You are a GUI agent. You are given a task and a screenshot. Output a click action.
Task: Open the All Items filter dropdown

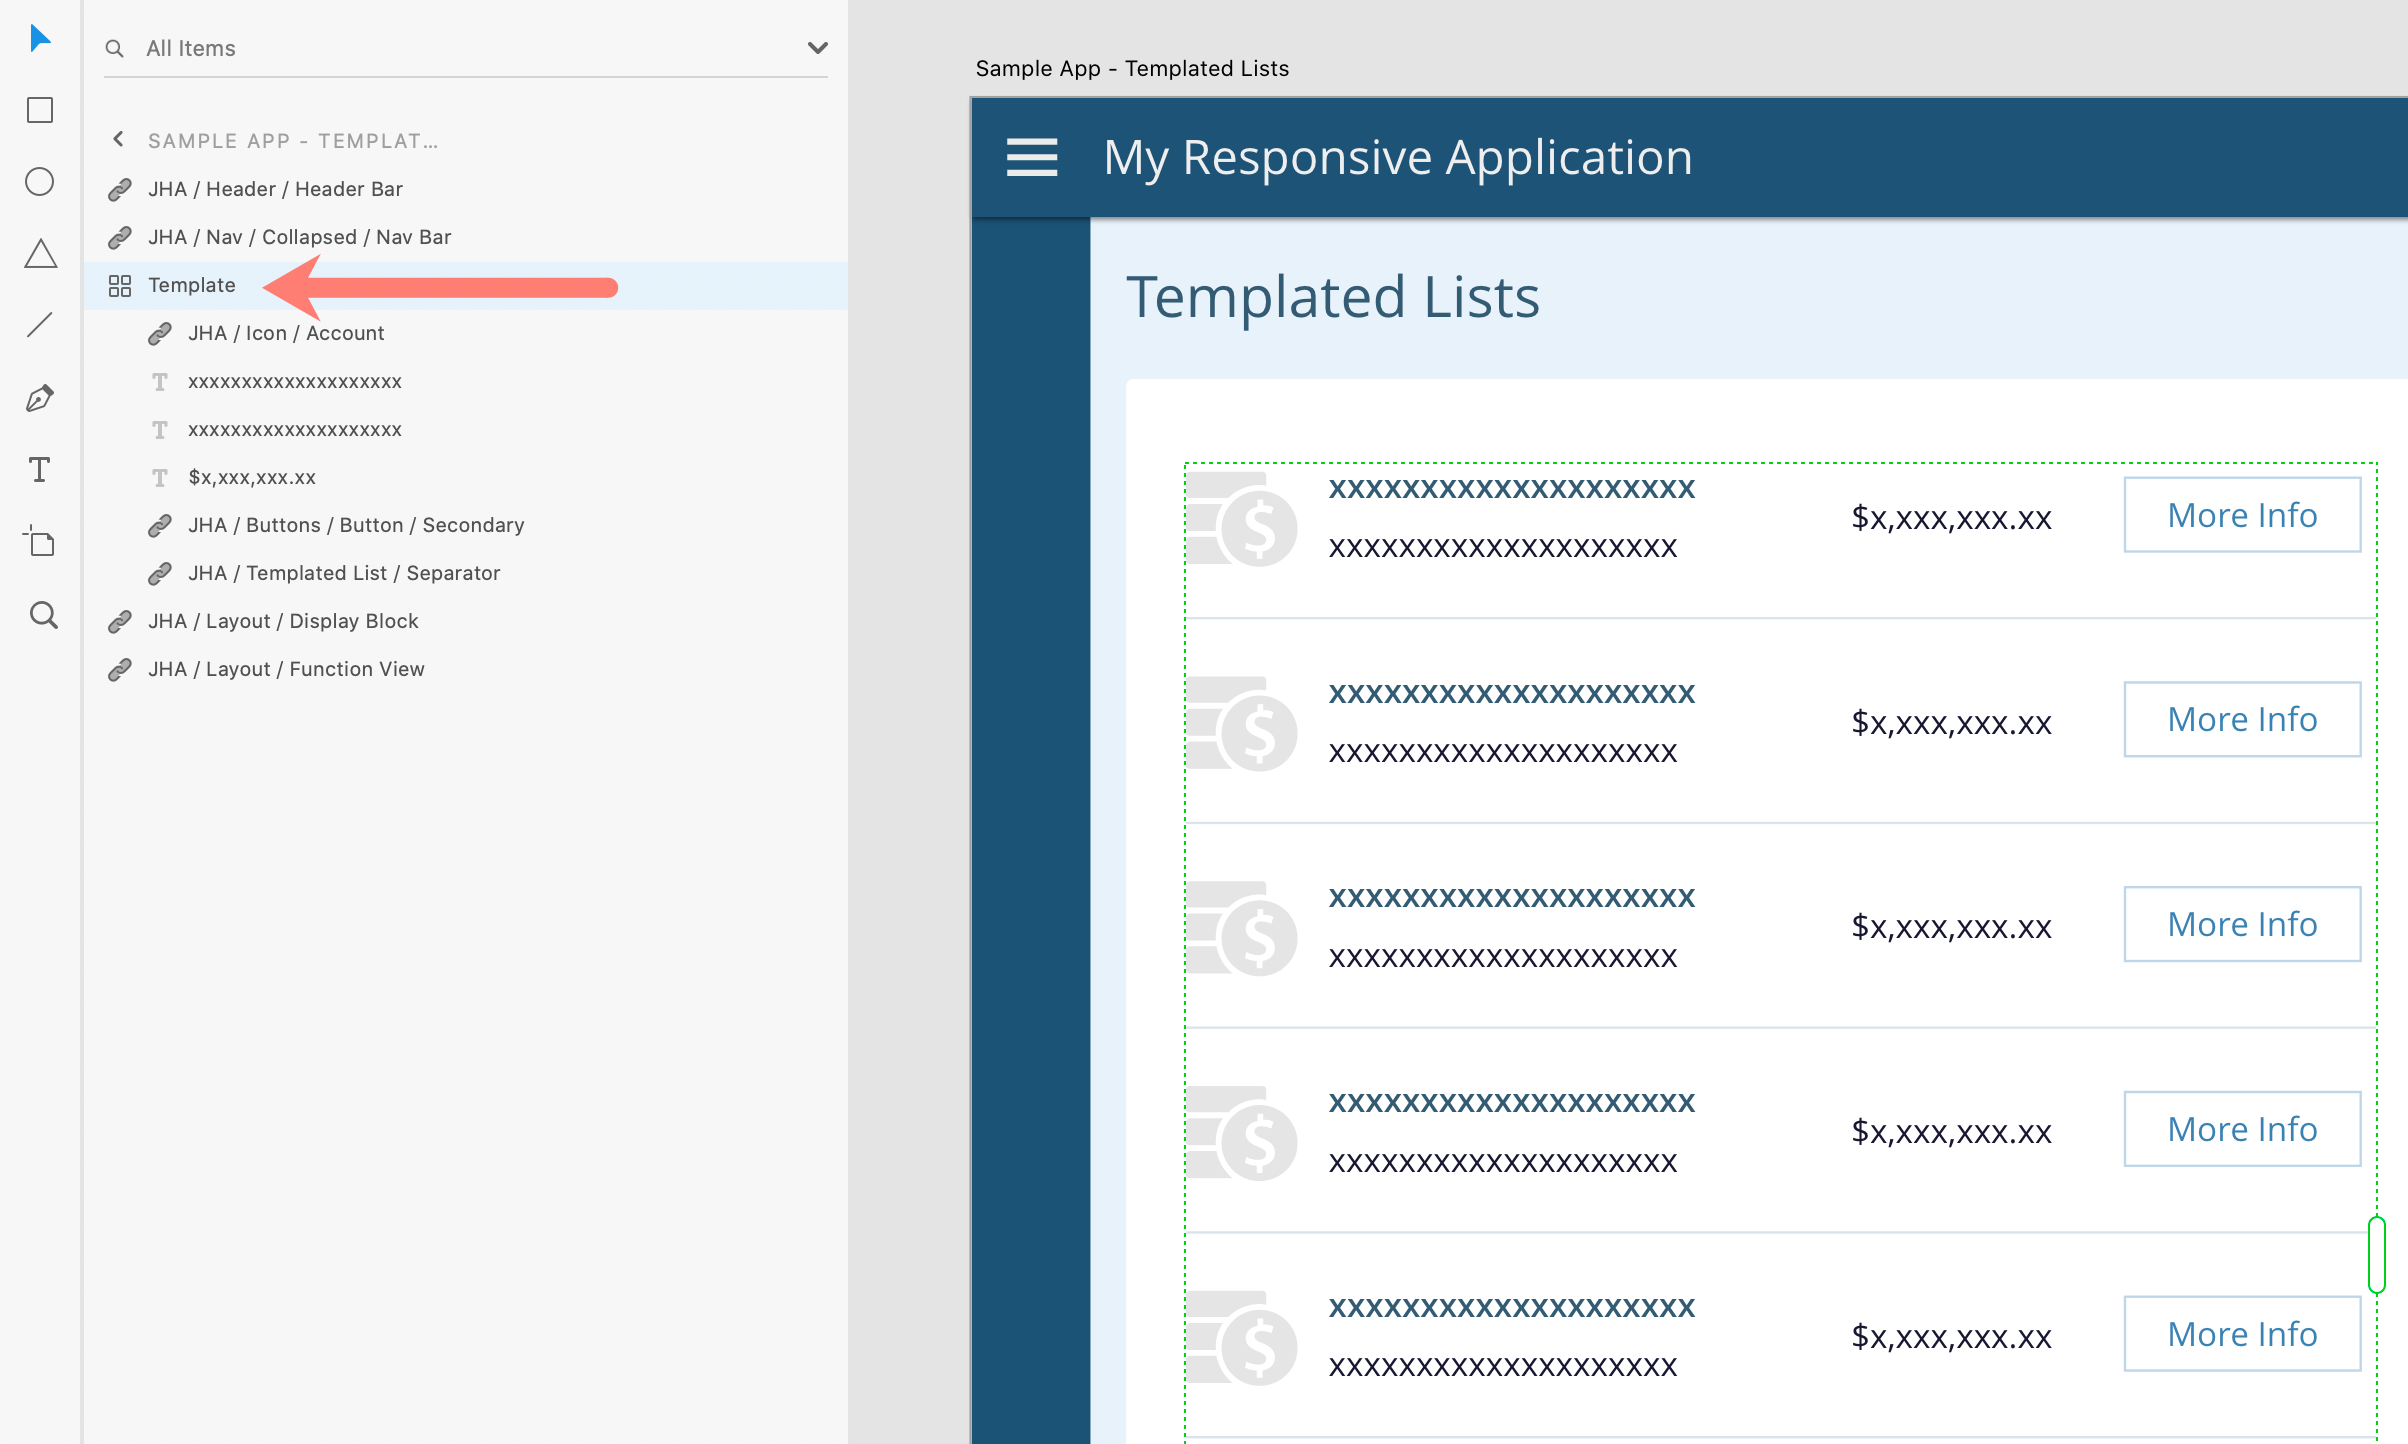coord(817,48)
